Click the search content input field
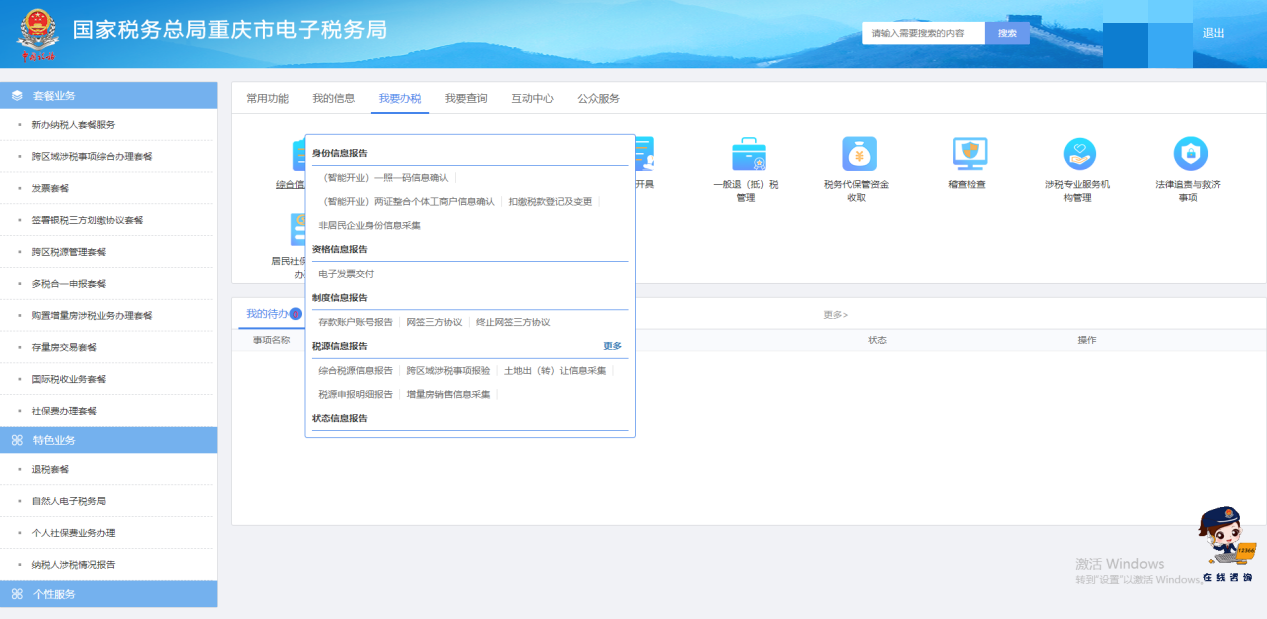This screenshot has width=1267, height=619. click(x=923, y=33)
